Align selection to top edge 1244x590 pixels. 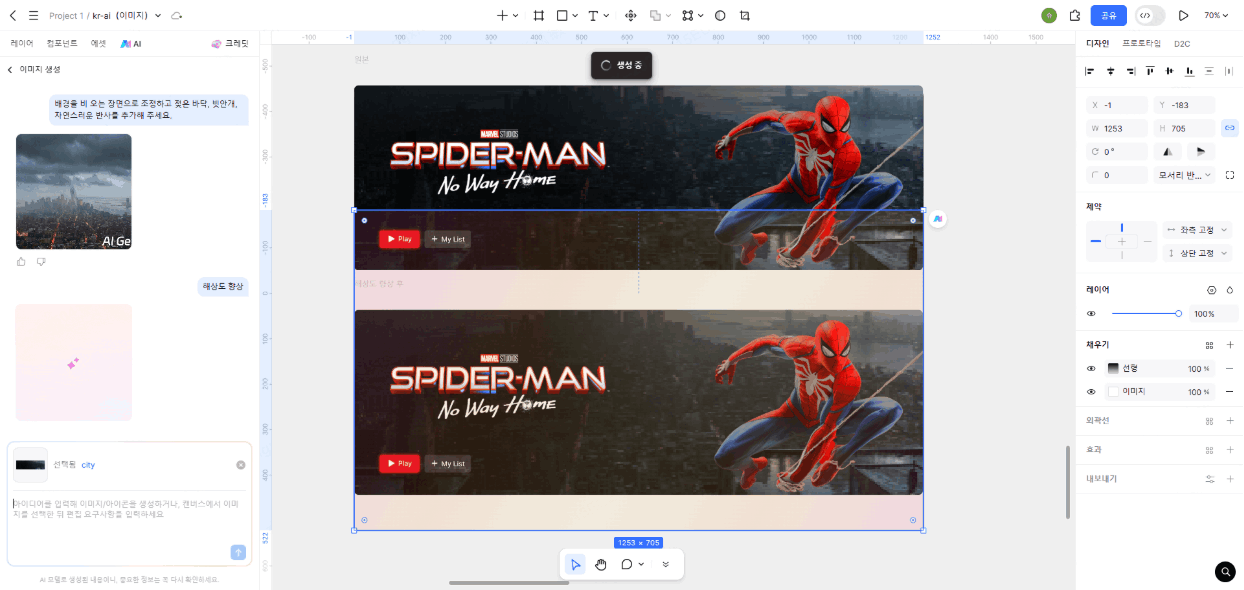(1150, 71)
